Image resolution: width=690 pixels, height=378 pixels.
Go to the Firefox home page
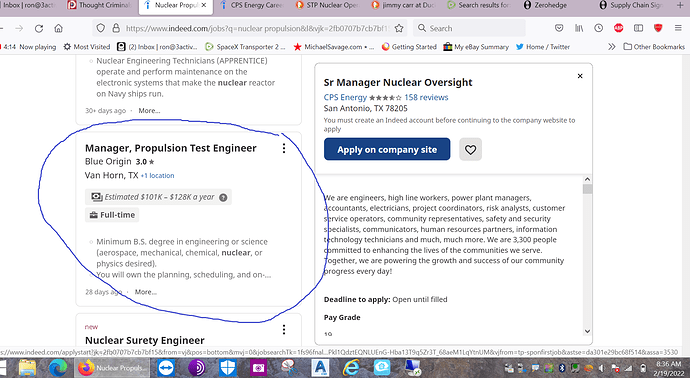58,29
